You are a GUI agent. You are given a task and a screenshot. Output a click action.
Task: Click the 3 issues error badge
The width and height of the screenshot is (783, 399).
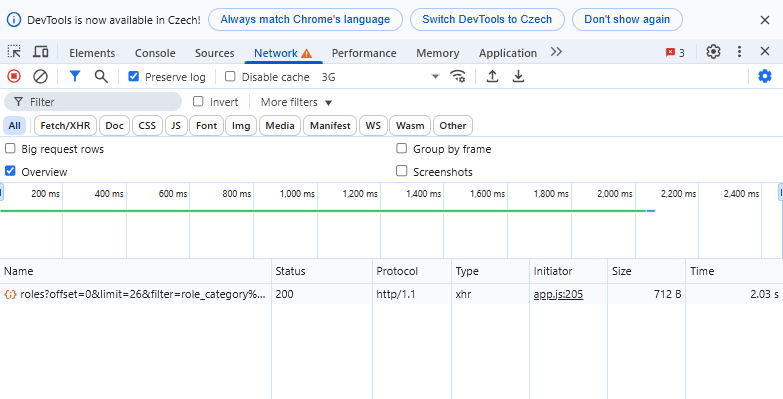[x=675, y=52]
